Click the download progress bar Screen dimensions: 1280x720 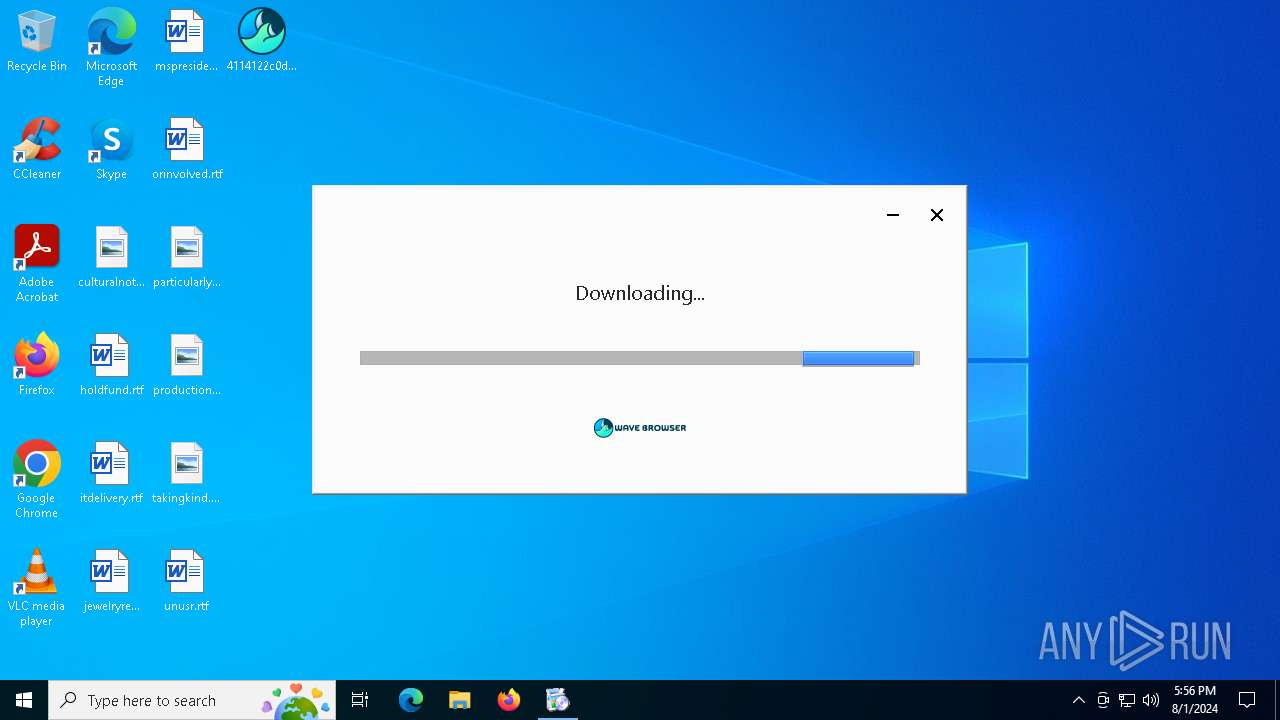coord(640,358)
